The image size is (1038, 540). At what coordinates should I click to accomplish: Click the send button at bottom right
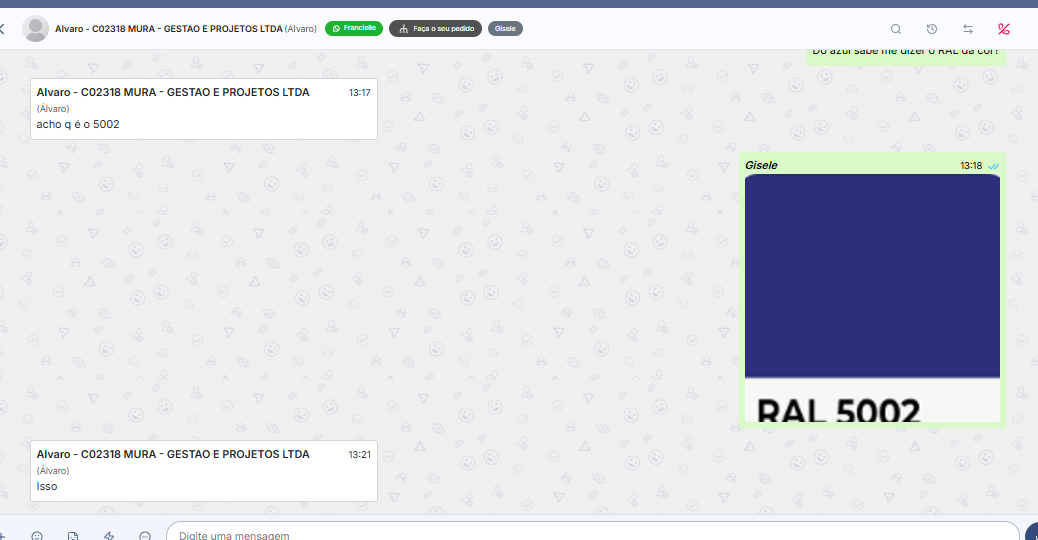pos(1032,534)
